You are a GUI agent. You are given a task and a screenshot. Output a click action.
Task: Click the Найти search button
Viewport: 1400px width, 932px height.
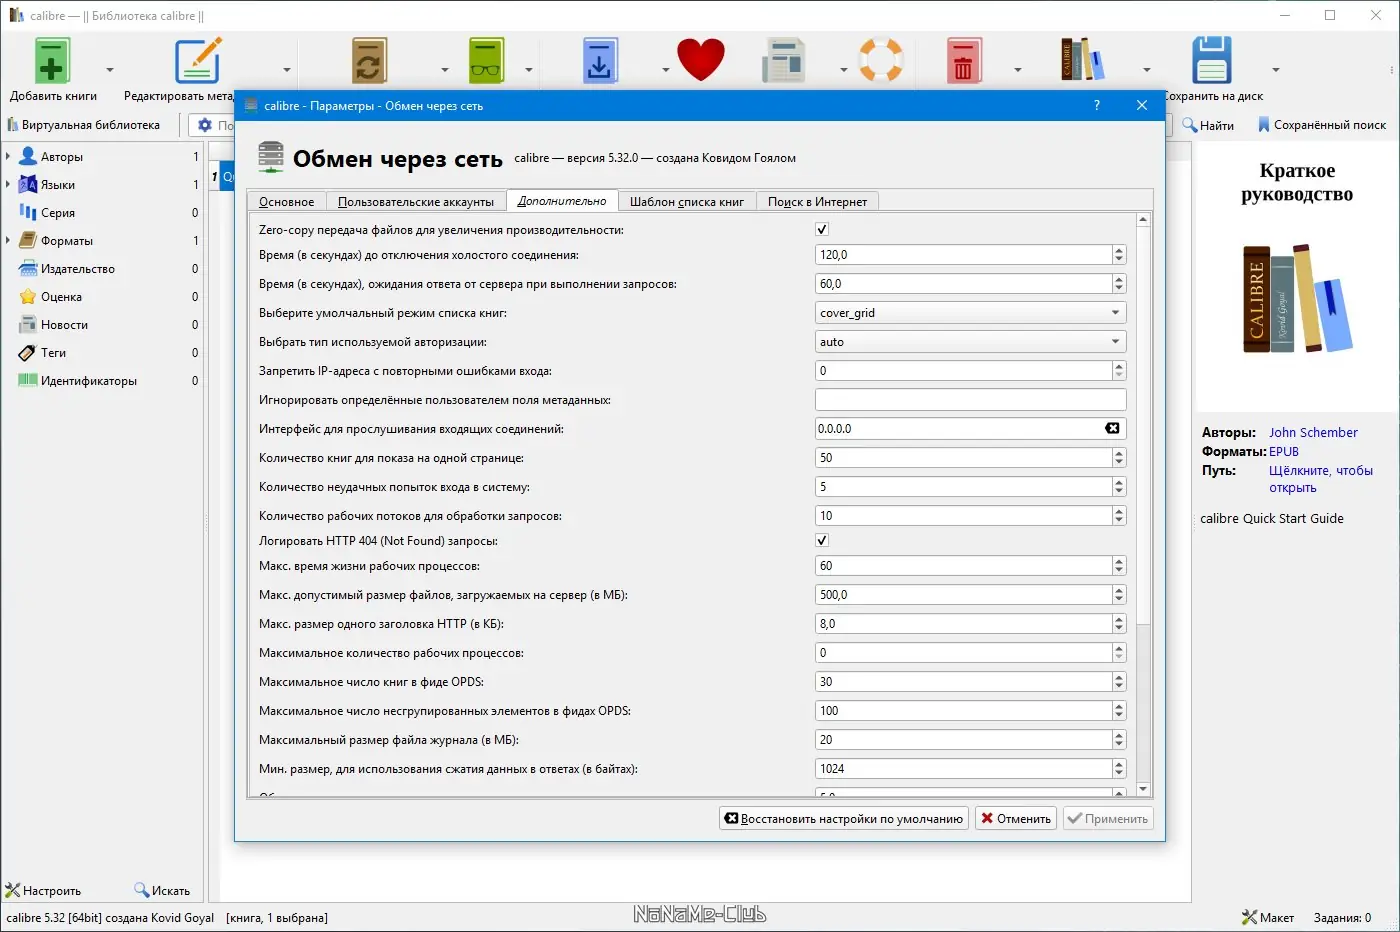[1208, 125]
